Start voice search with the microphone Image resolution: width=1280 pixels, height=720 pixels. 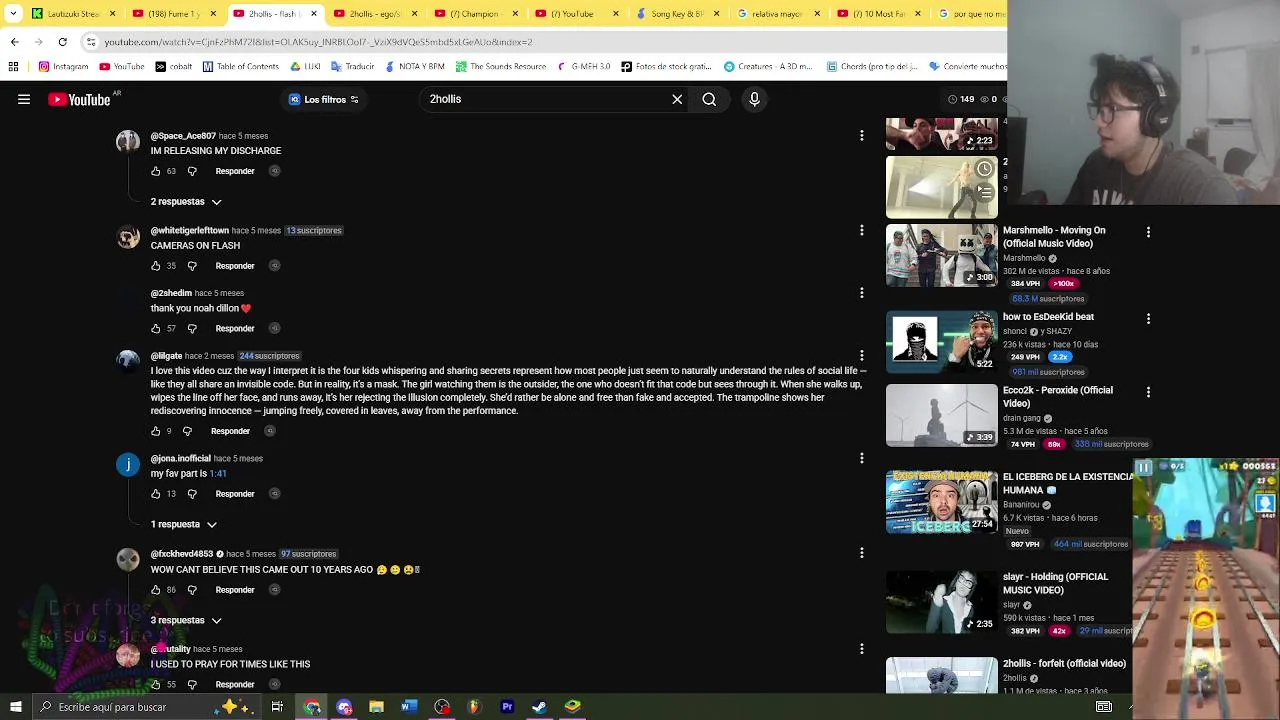[x=754, y=99]
